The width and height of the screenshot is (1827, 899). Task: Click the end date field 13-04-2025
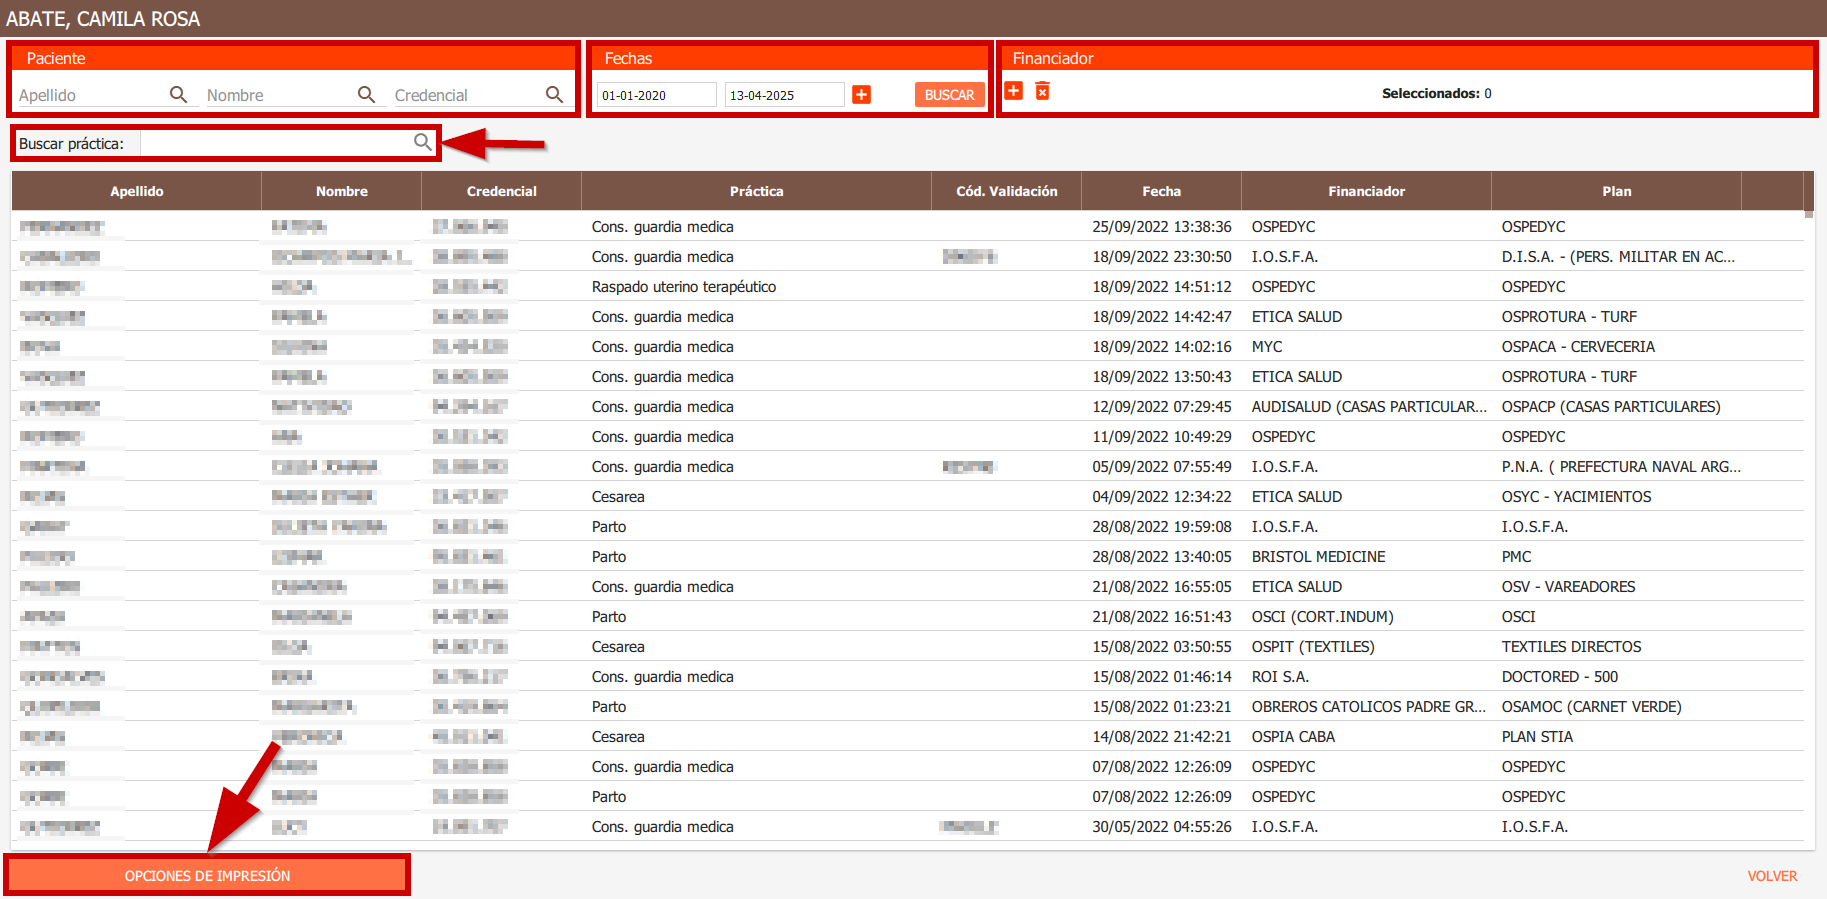[x=784, y=95]
